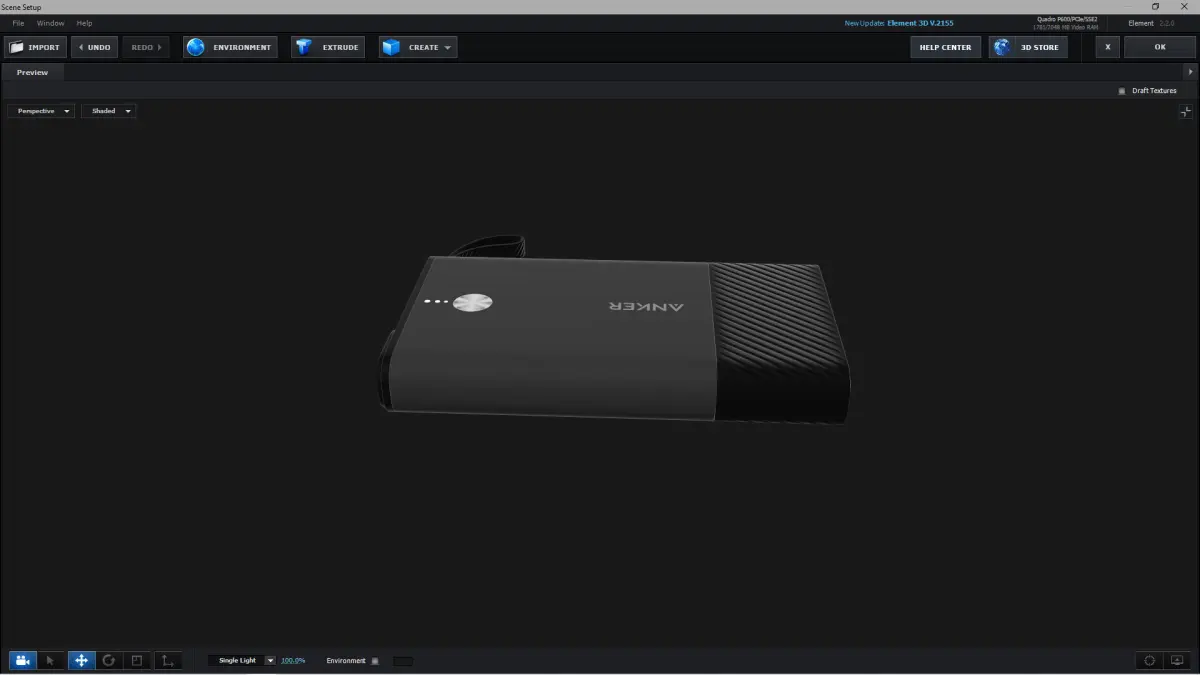Viewport: 1200px width, 675px height.
Task: Open the Single Light lighting dropdown
Action: (x=242, y=660)
